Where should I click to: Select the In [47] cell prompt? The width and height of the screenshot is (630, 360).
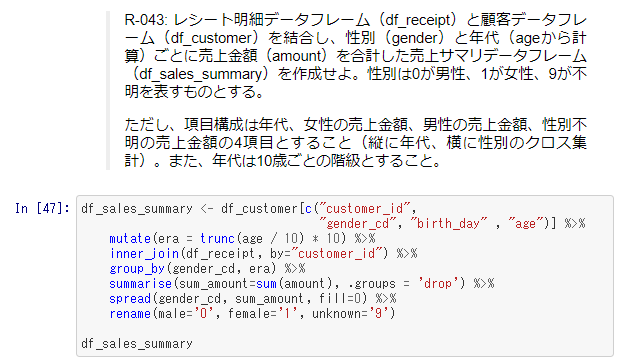42,209
